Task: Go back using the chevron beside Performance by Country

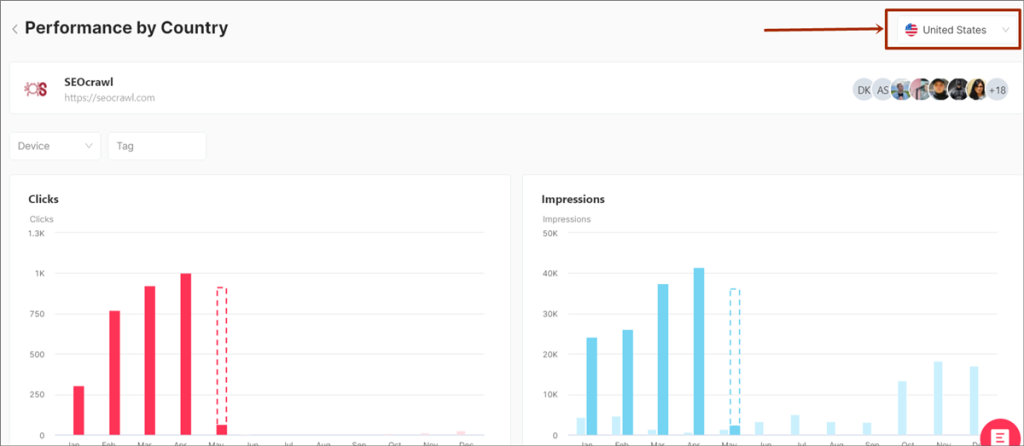Action: click(14, 29)
